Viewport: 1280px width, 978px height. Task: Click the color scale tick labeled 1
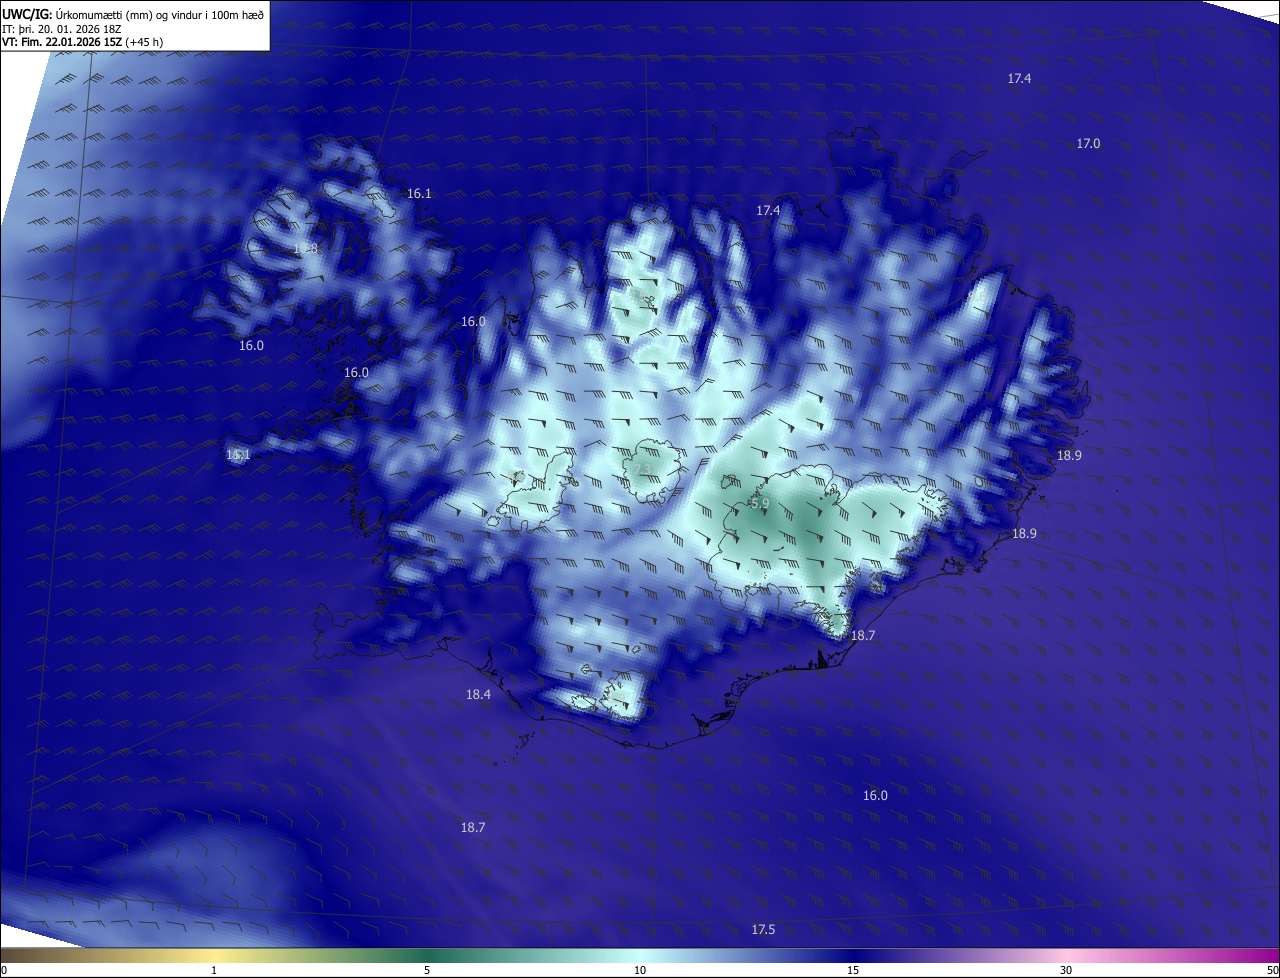tap(214, 970)
